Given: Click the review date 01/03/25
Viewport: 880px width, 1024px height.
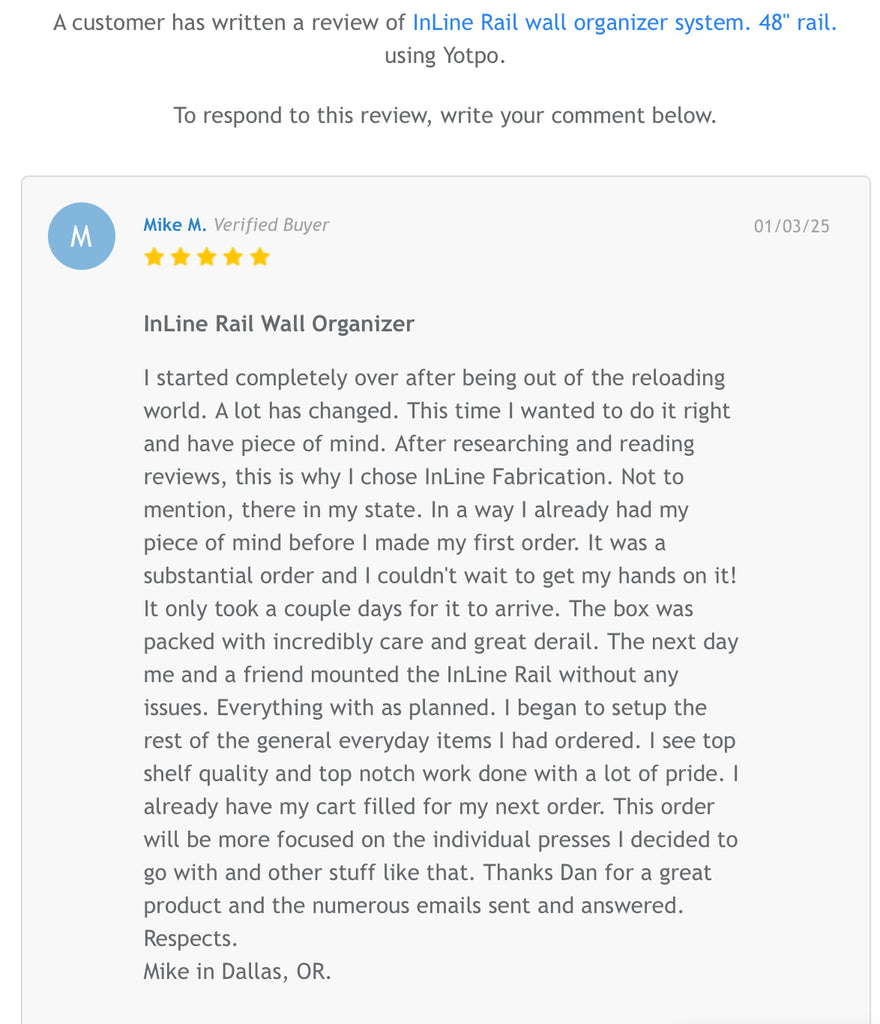Looking at the screenshot, I should pos(791,226).
